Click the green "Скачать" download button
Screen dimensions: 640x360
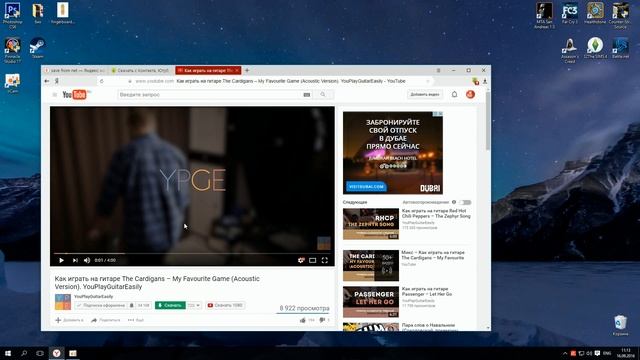click(x=170, y=305)
